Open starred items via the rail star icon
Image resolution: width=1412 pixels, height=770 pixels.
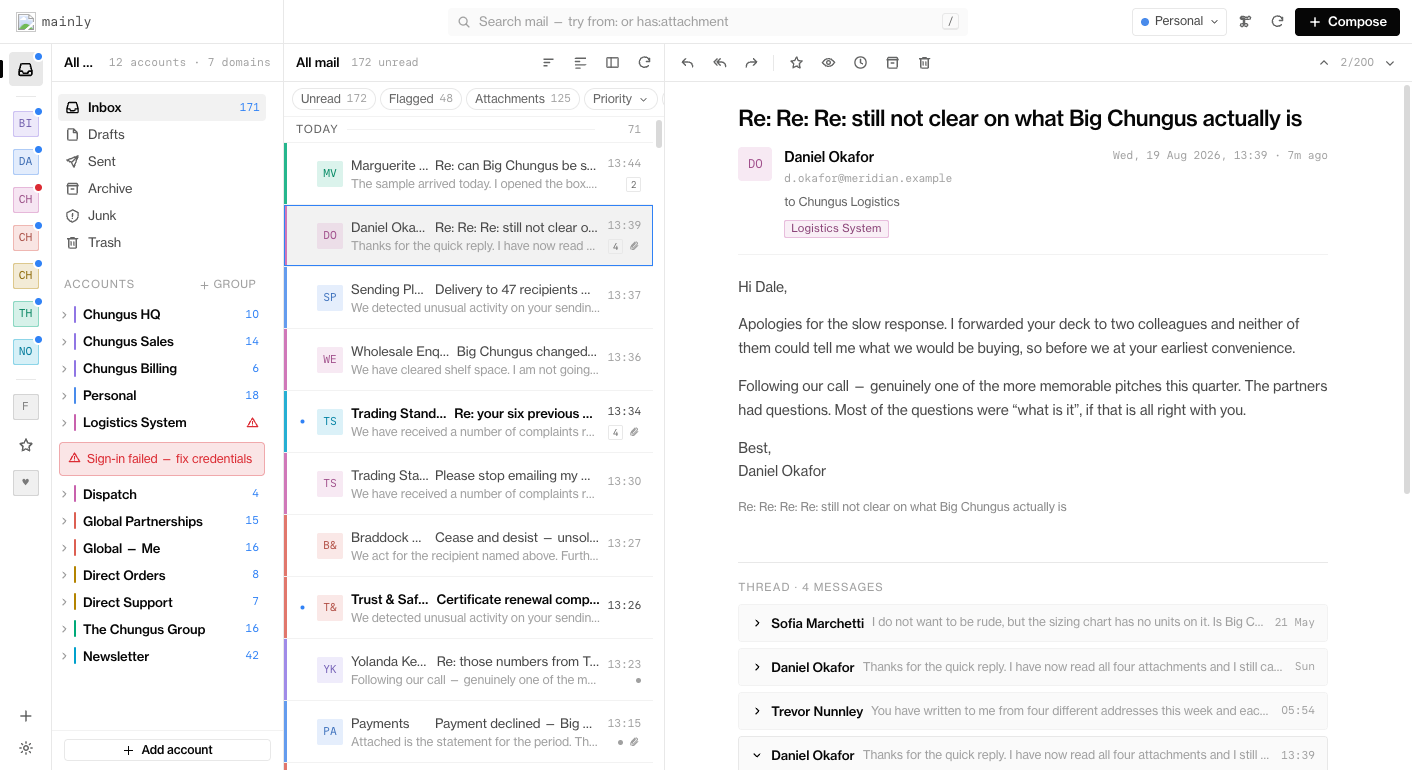pyautogui.click(x=26, y=445)
